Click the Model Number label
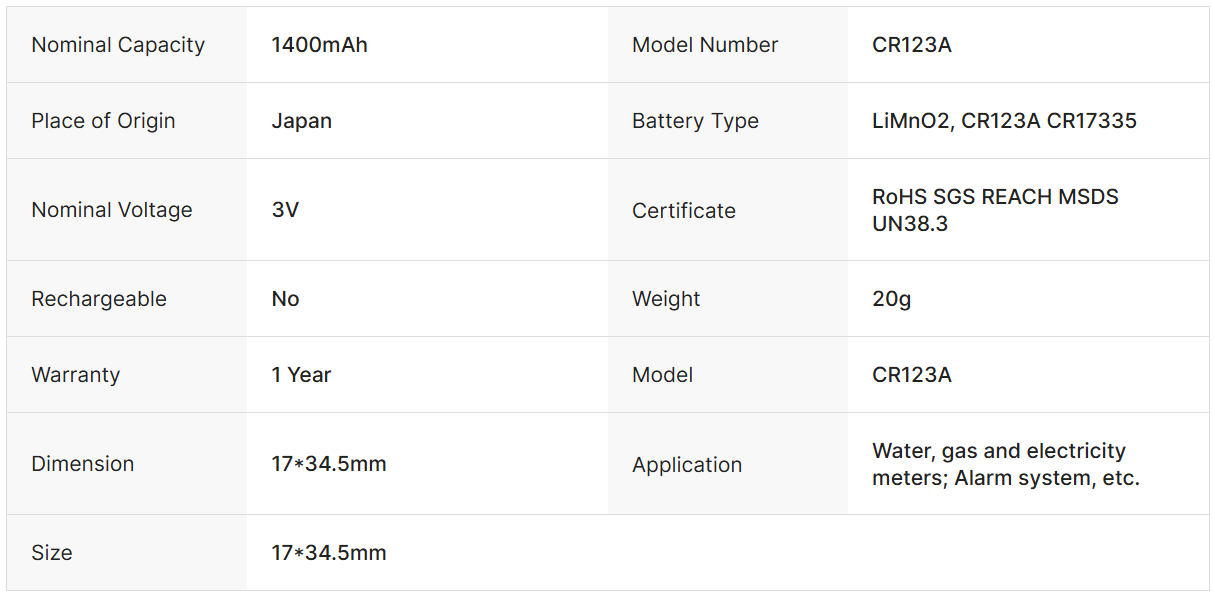 pyautogui.click(x=705, y=45)
